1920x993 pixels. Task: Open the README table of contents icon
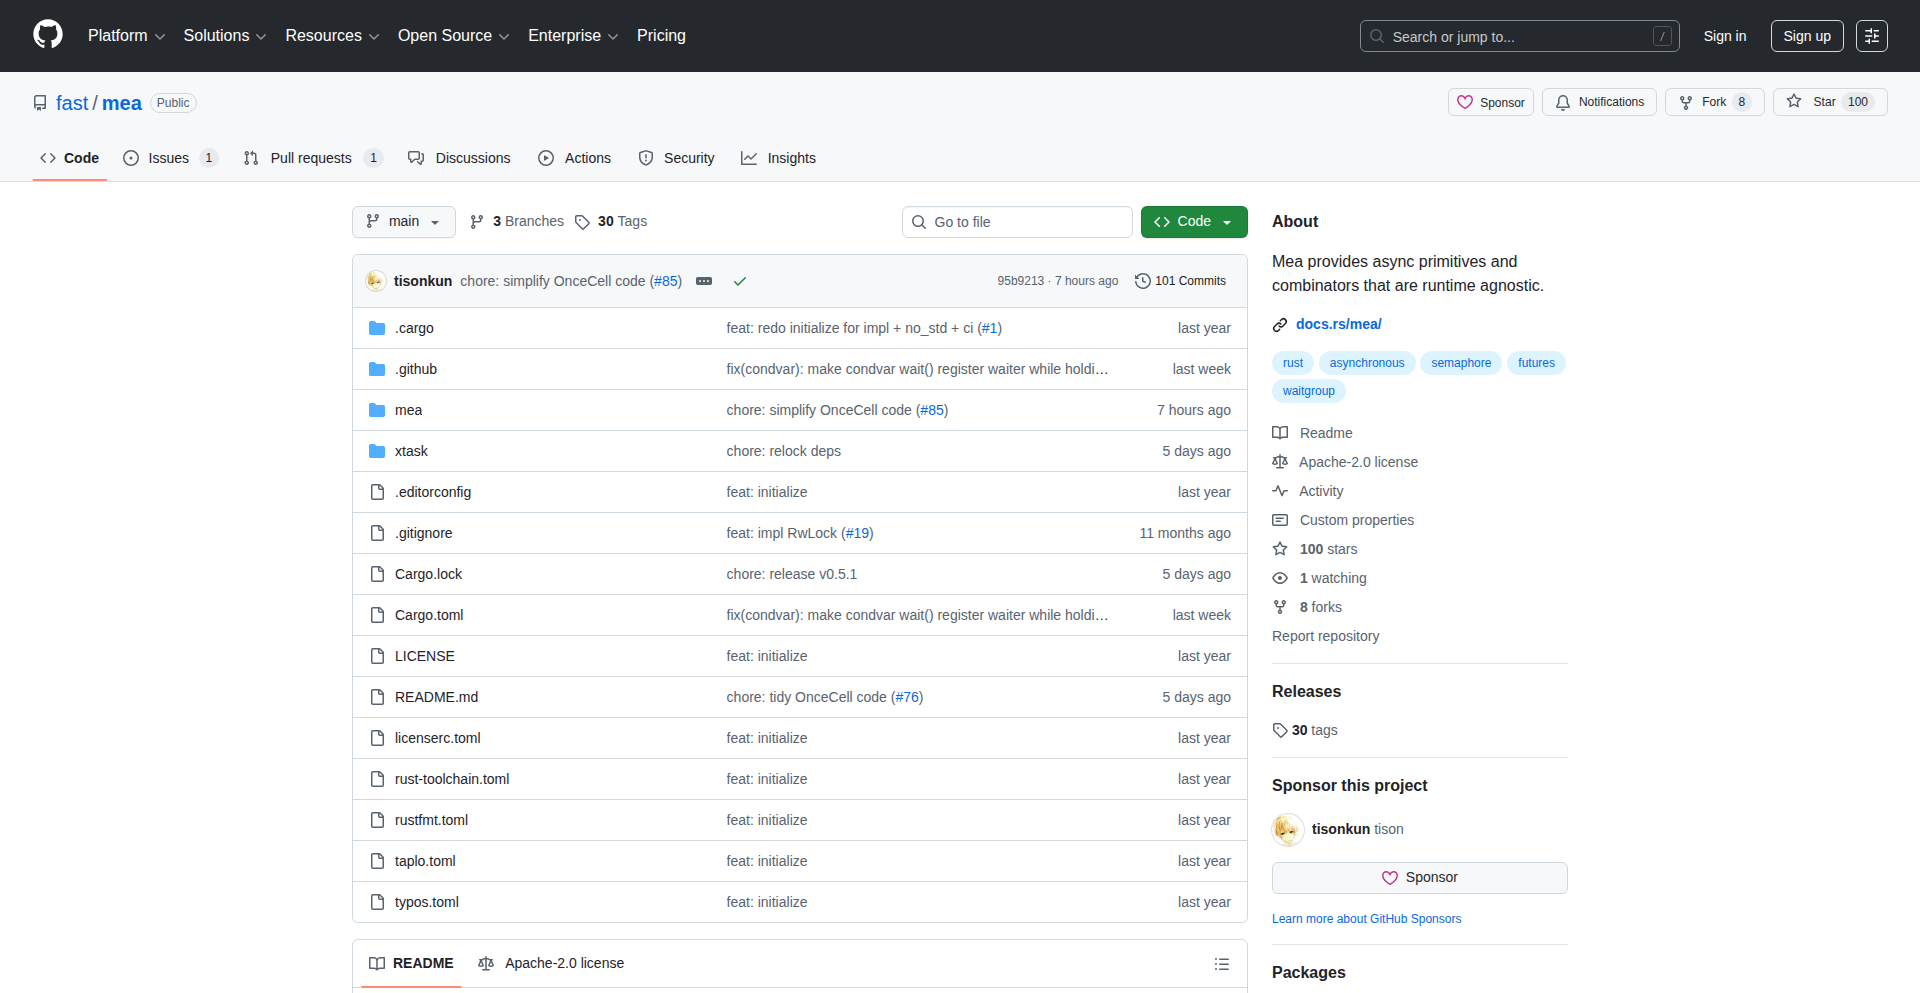[x=1221, y=963]
